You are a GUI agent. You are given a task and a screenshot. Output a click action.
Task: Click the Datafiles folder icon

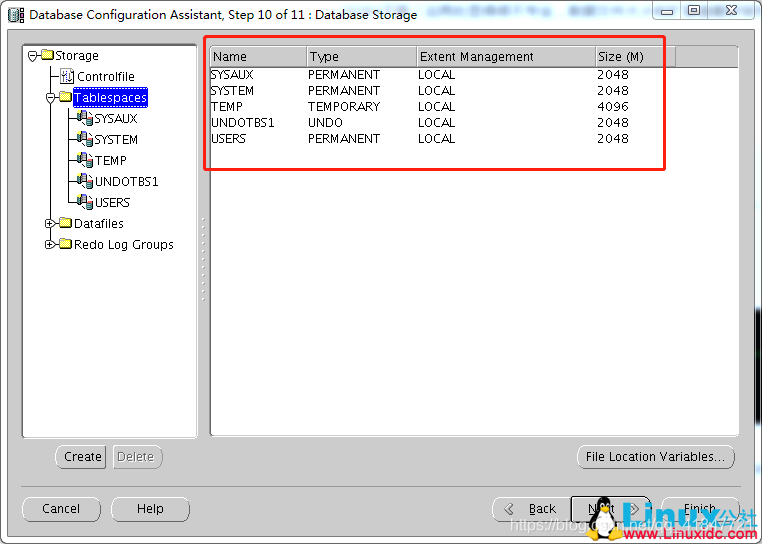(x=66, y=223)
